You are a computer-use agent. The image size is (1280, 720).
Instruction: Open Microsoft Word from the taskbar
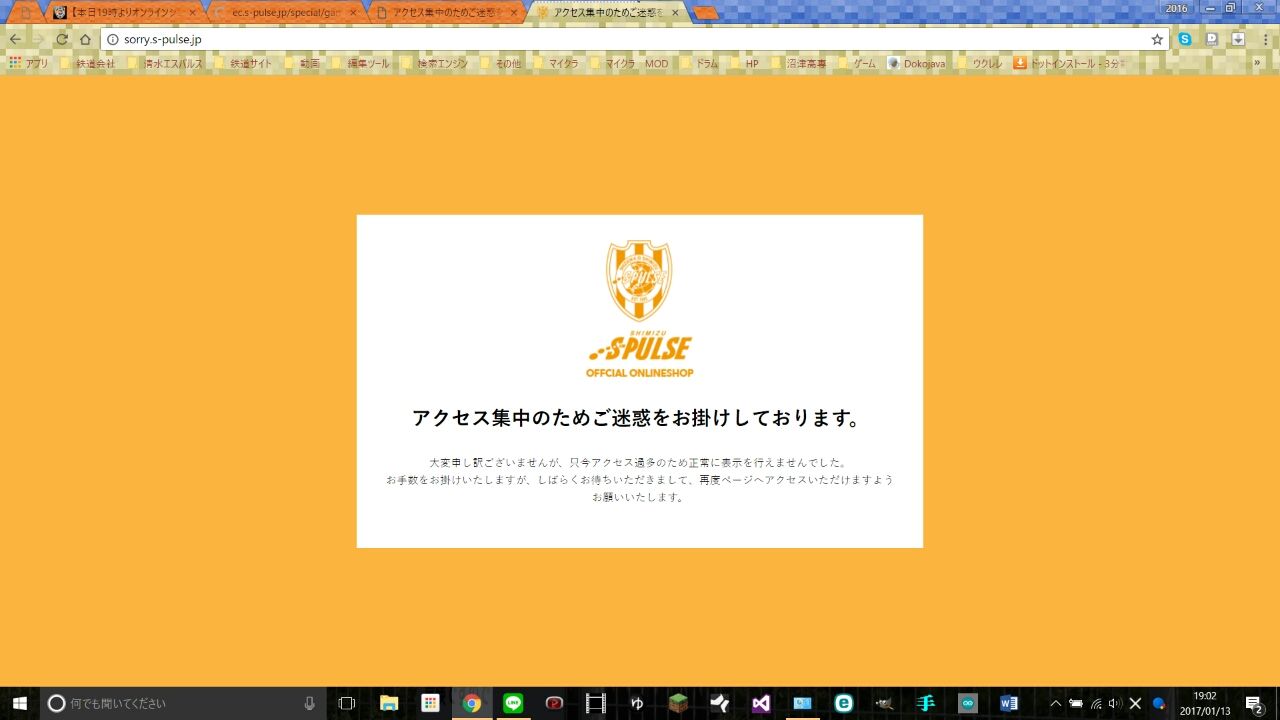[x=1008, y=703]
